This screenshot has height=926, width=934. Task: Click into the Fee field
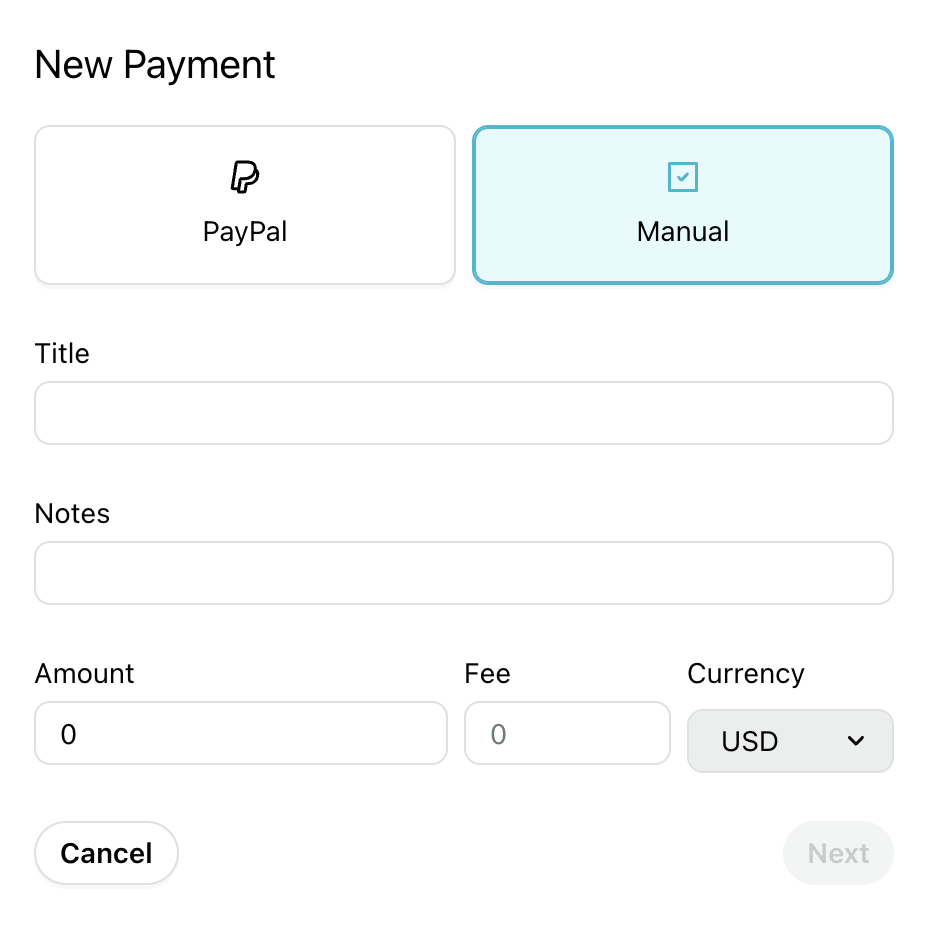[x=567, y=733]
